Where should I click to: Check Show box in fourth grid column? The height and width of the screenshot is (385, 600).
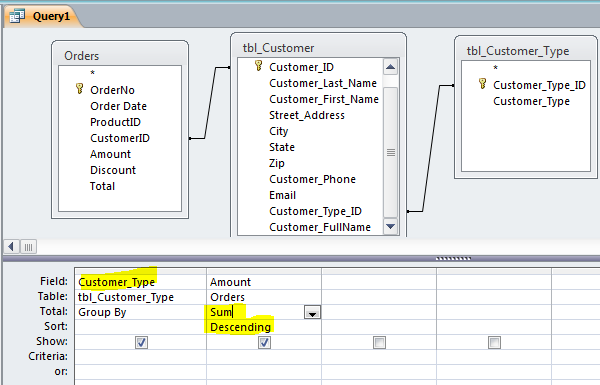coord(494,343)
